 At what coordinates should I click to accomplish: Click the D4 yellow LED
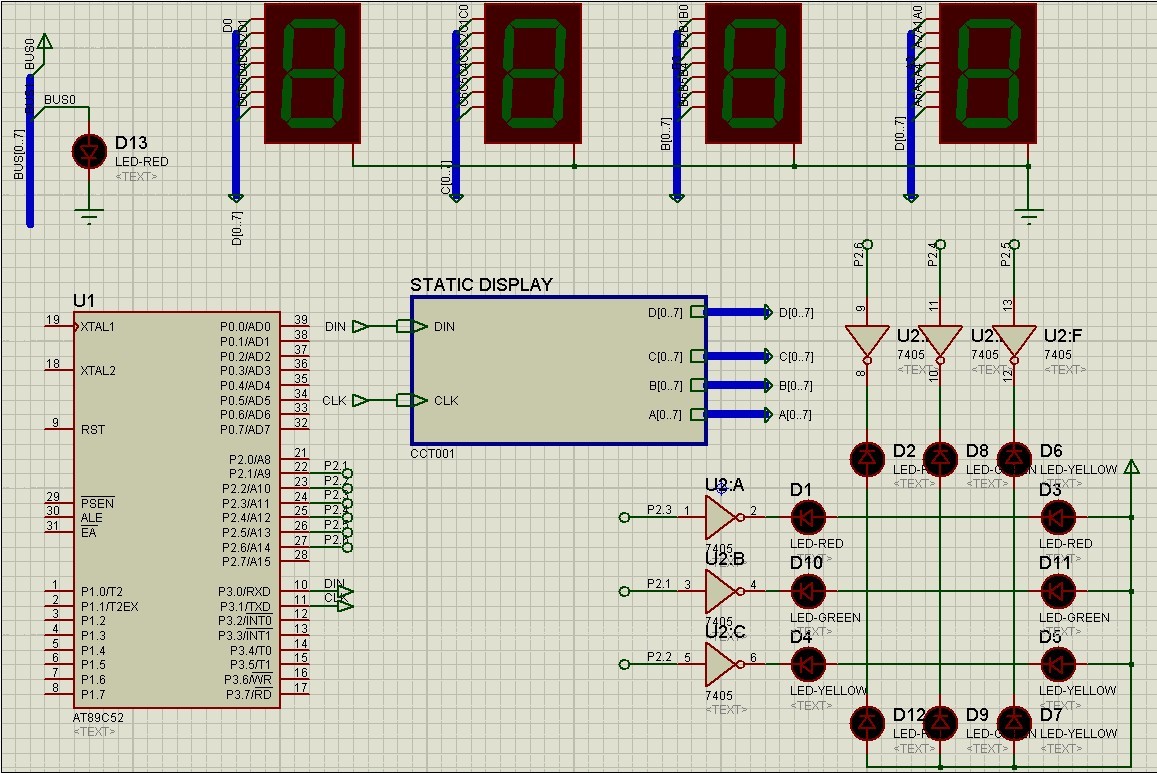808,663
